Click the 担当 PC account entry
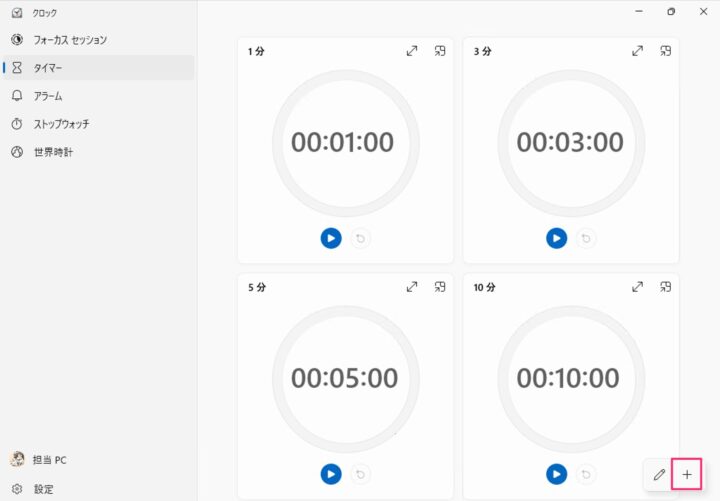This screenshot has width=720, height=501. [49, 460]
